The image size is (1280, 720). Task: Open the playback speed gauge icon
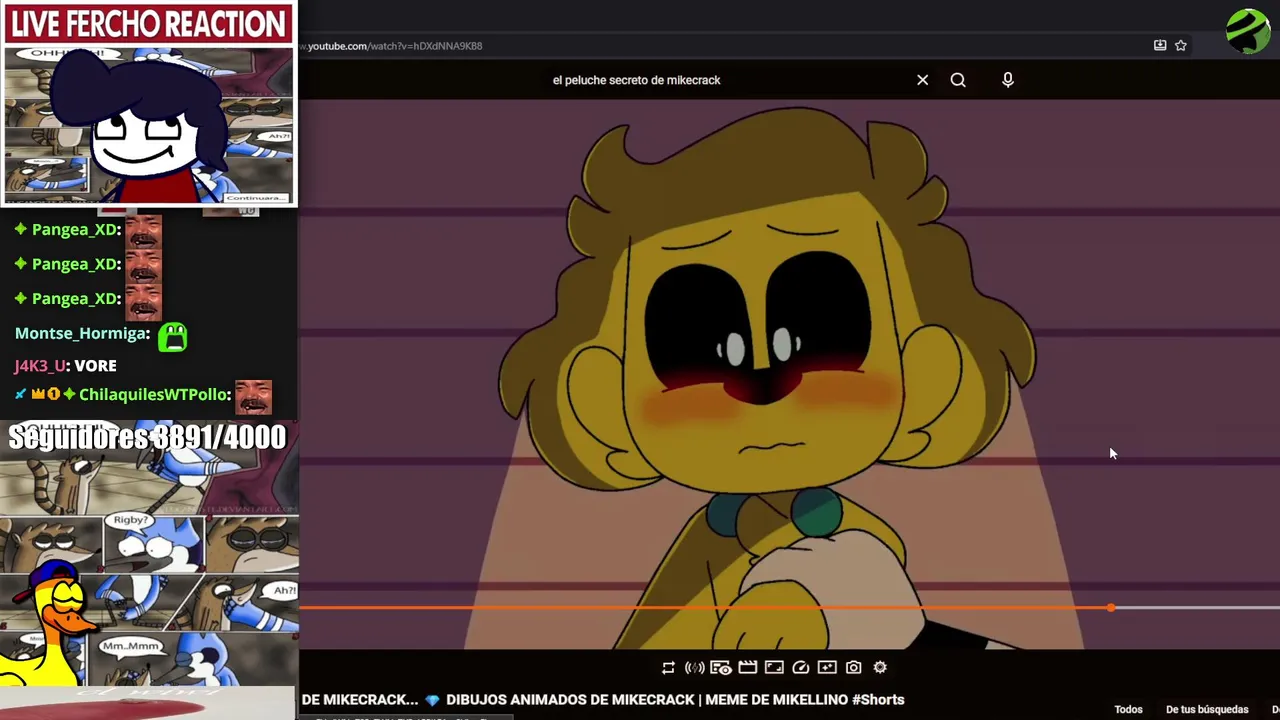tap(800, 667)
